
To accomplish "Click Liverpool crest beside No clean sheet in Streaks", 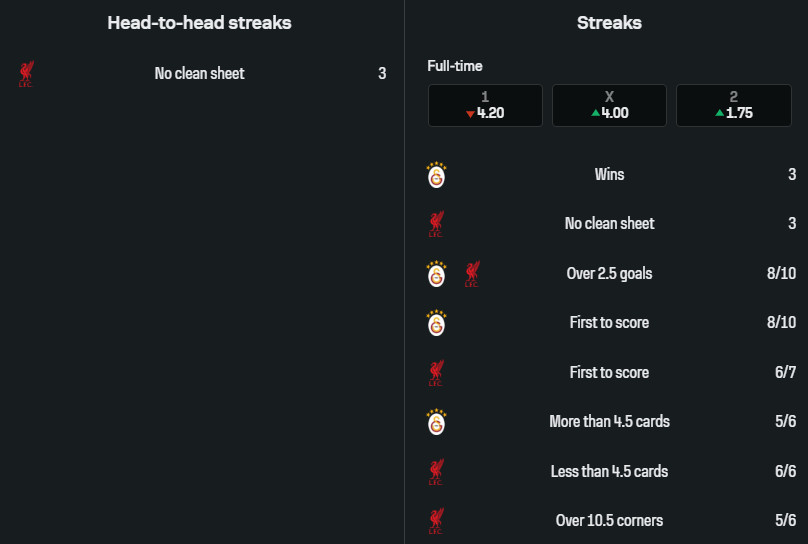I will coord(436,224).
